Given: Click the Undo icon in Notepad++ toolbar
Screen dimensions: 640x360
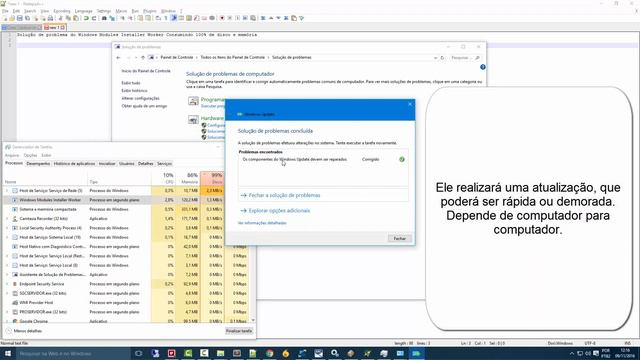Looking at the screenshot, I should 86,18.
